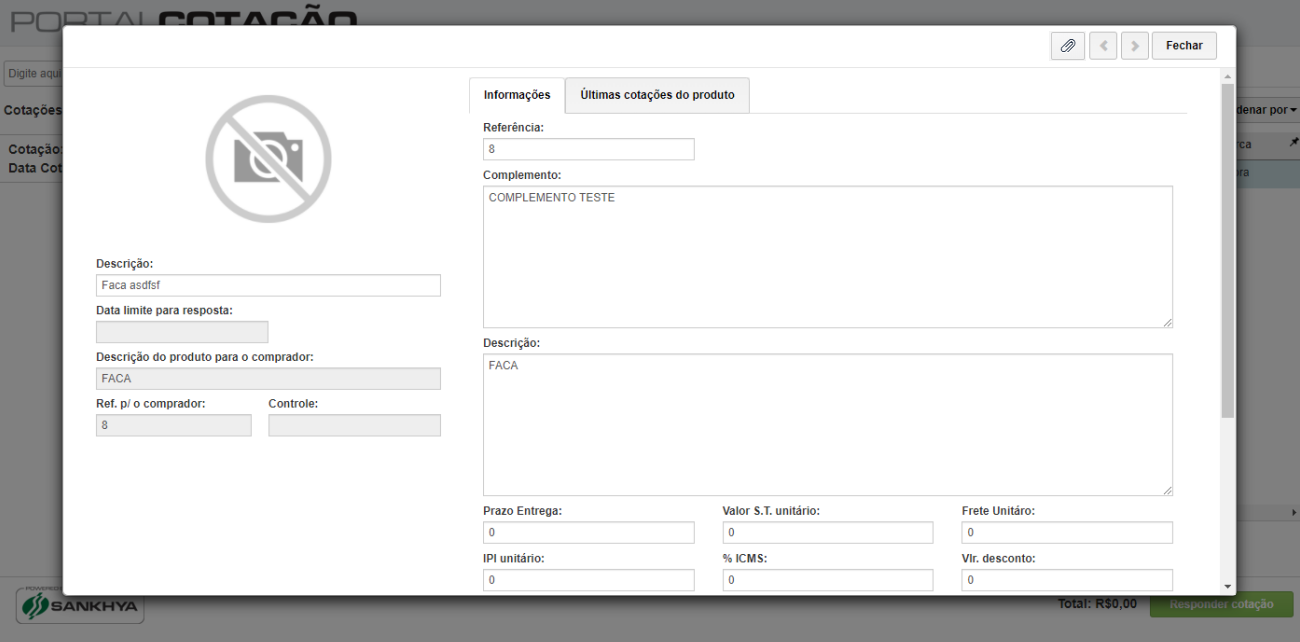Click the Sankhya logo
The height and width of the screenshot is (642, 1300).
[x=80, y=606]
